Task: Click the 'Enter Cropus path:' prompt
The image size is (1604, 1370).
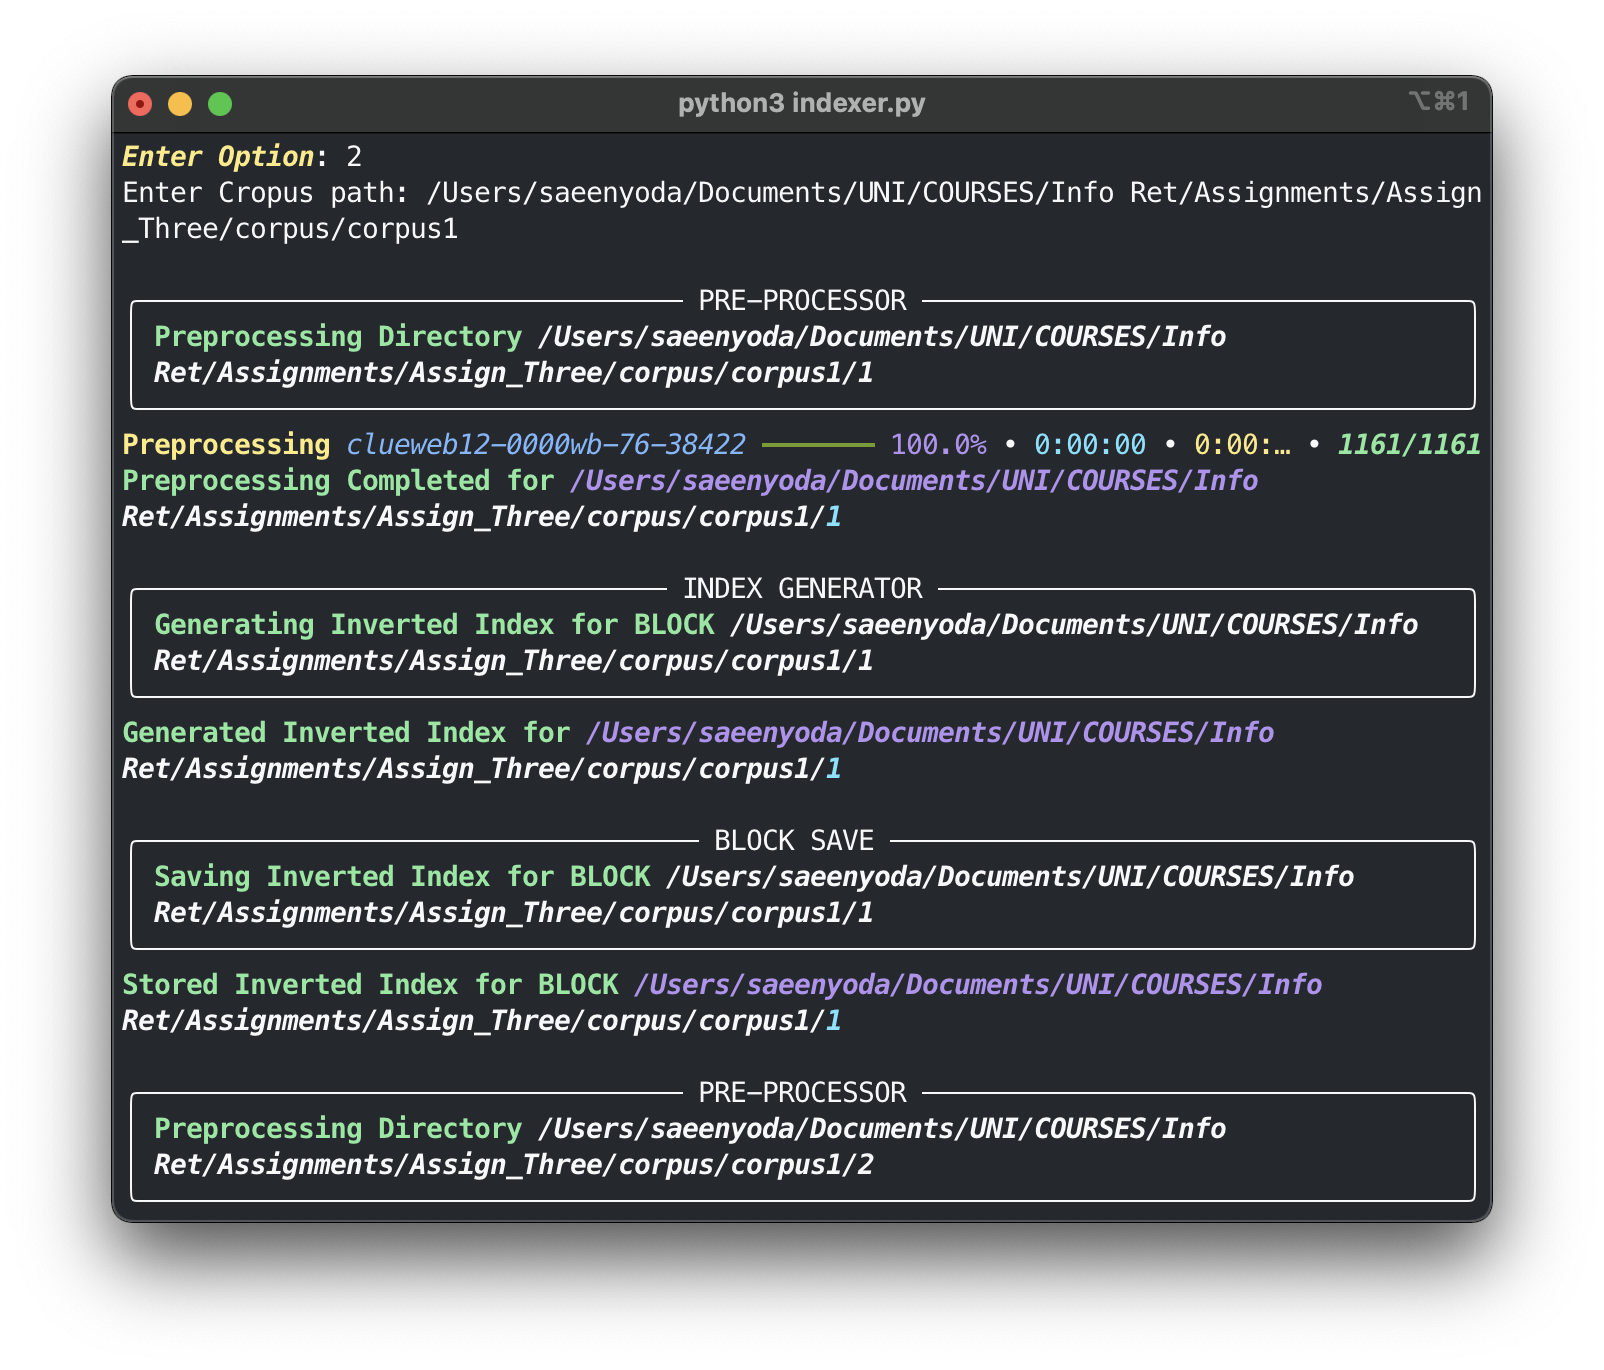Action: click(x=265, y=193)
